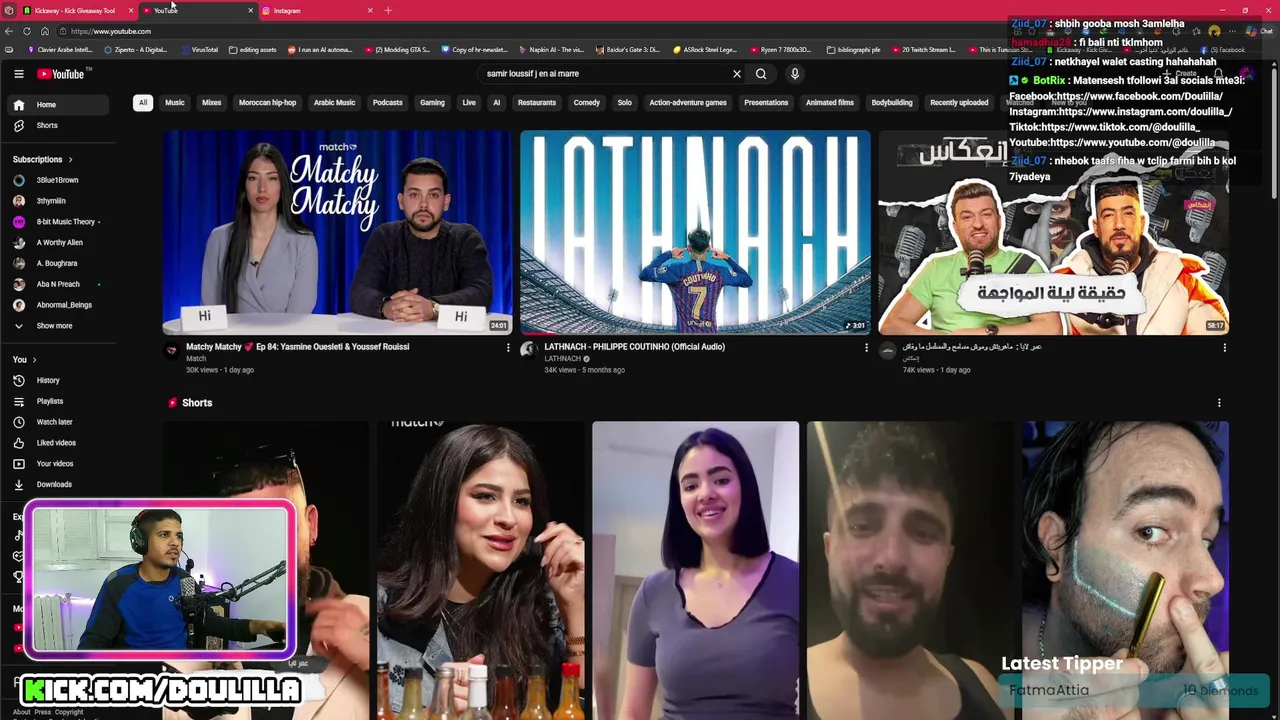Viewport: 1280px width, 720px height.
Task: Open options menu for Matchy Matchy video
Action: pyautogui.click(x=508, y=348)
